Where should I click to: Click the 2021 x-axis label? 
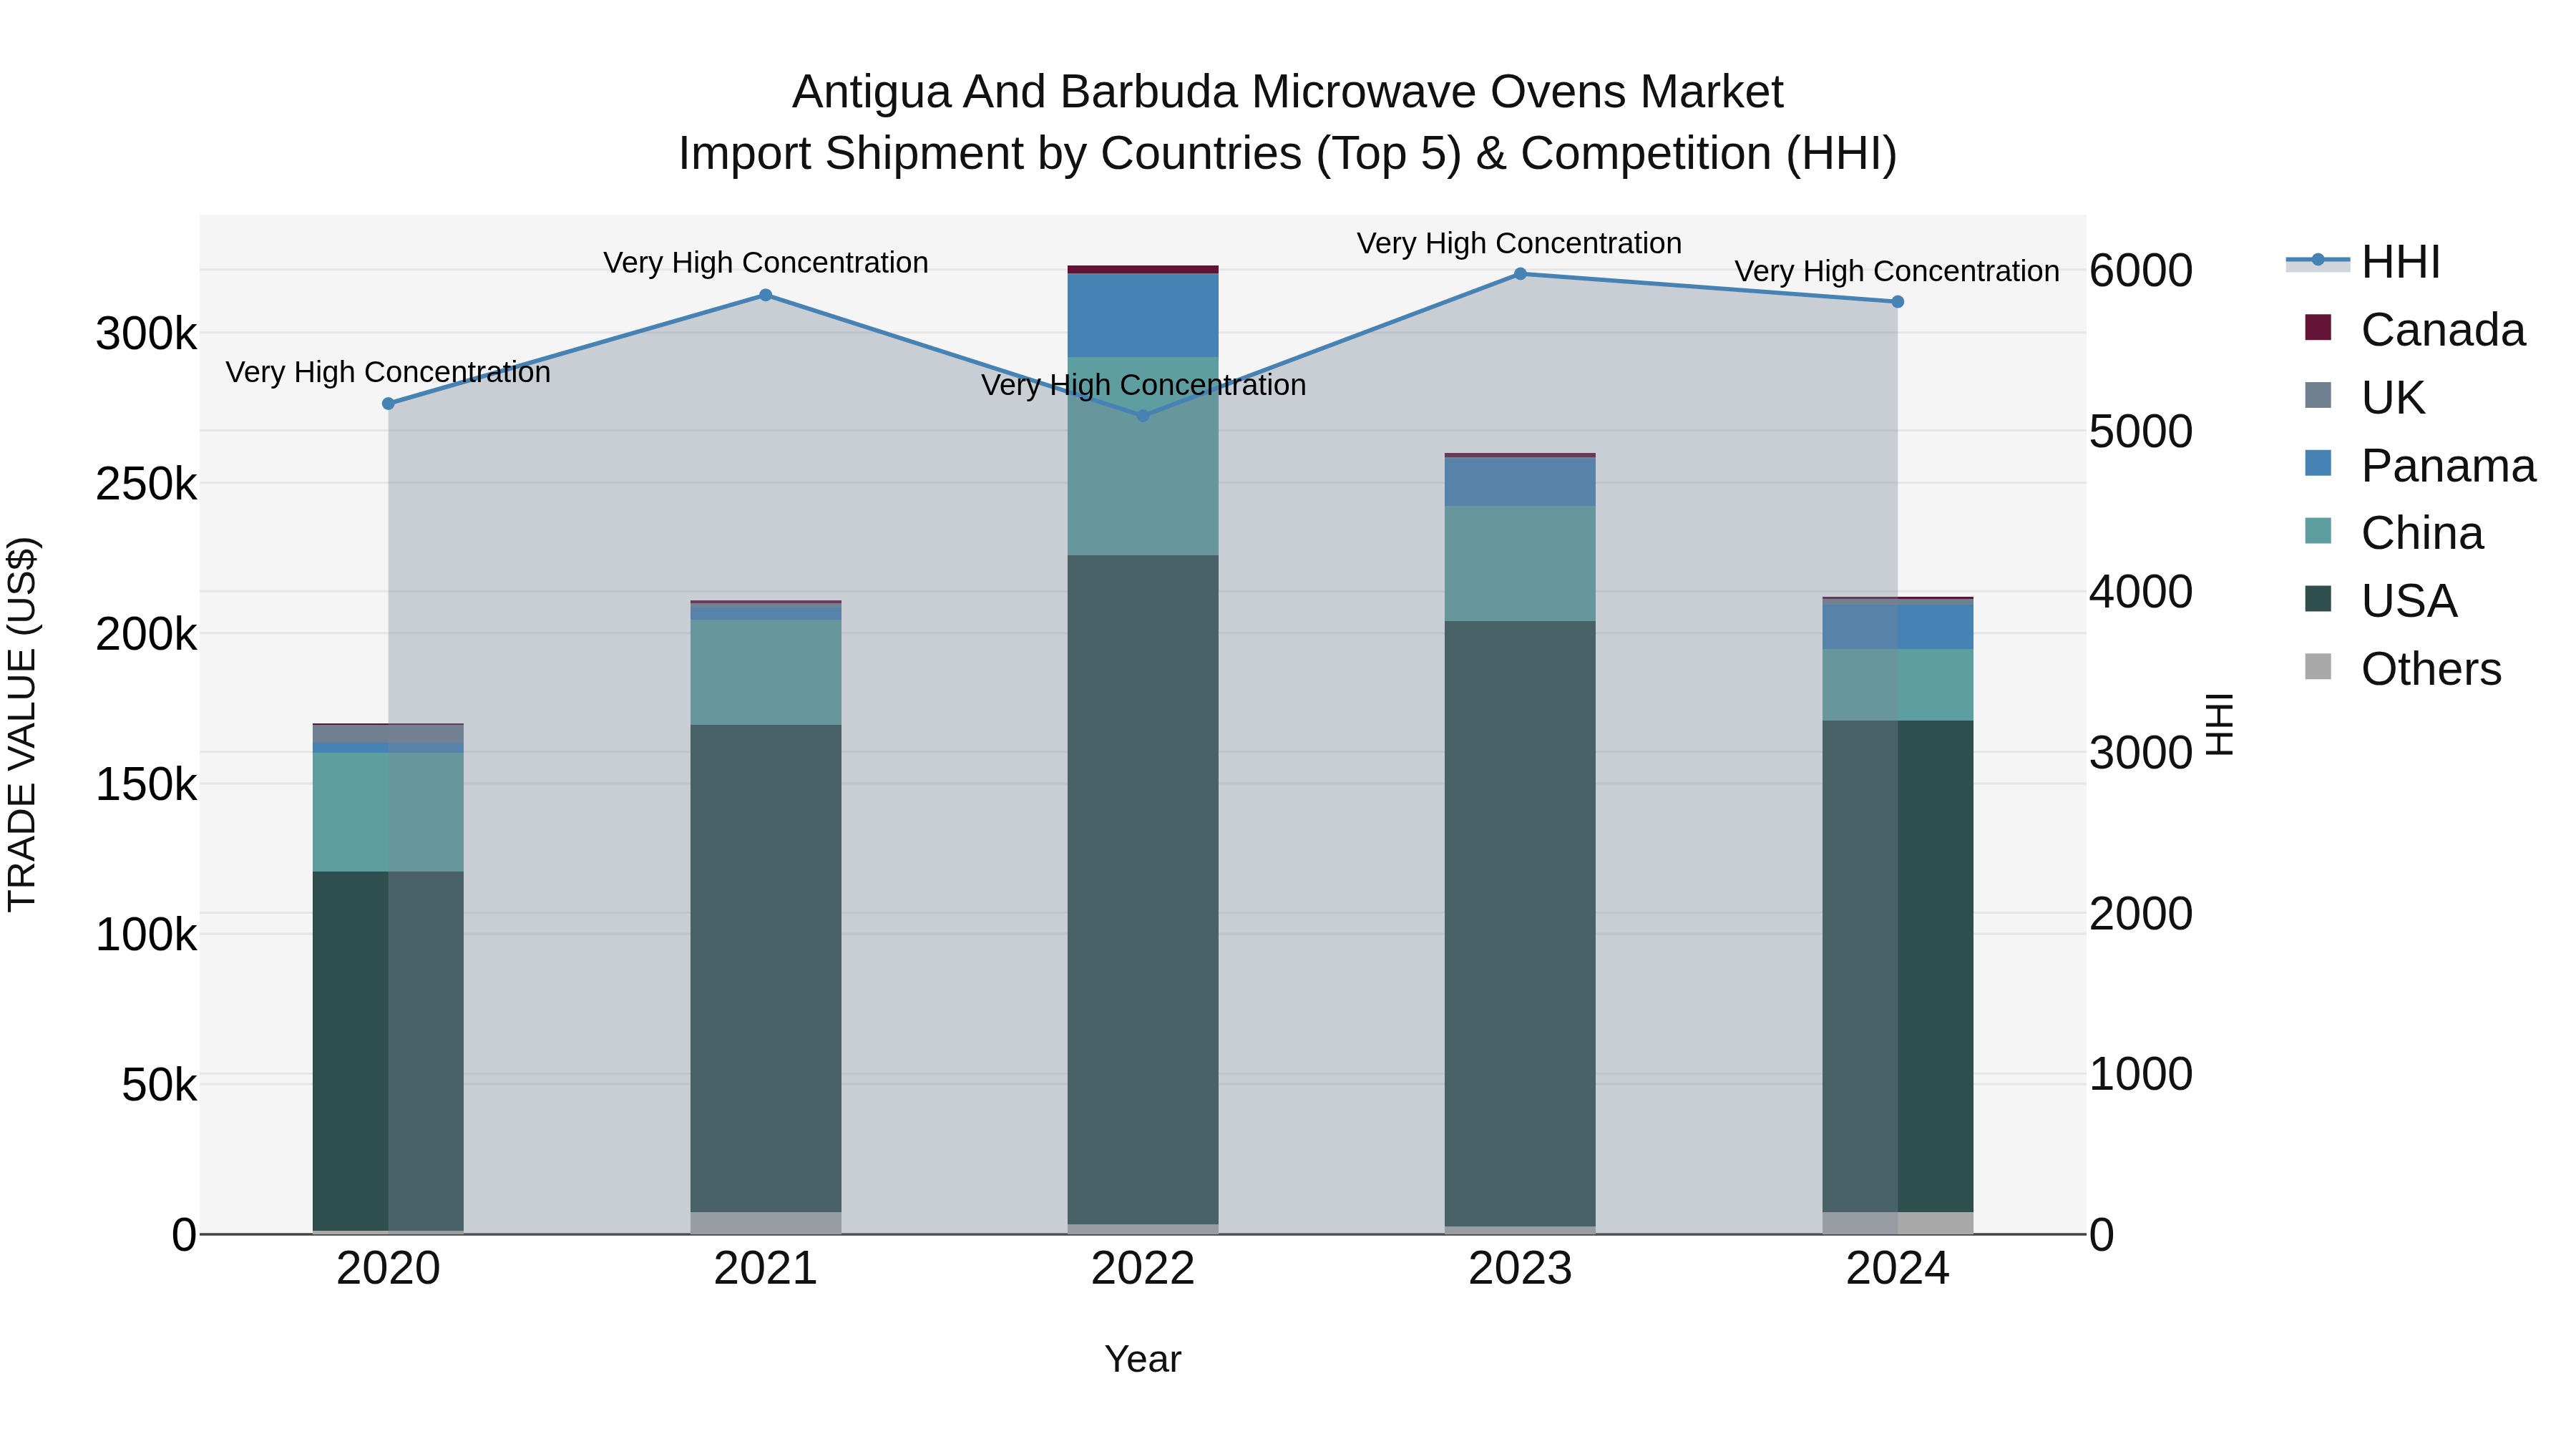coord(766,1269)
